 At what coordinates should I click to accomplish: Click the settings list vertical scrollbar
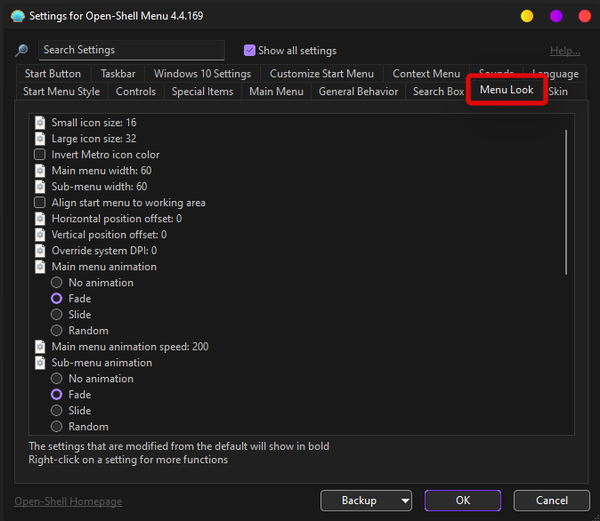click(x=566, y=200)
